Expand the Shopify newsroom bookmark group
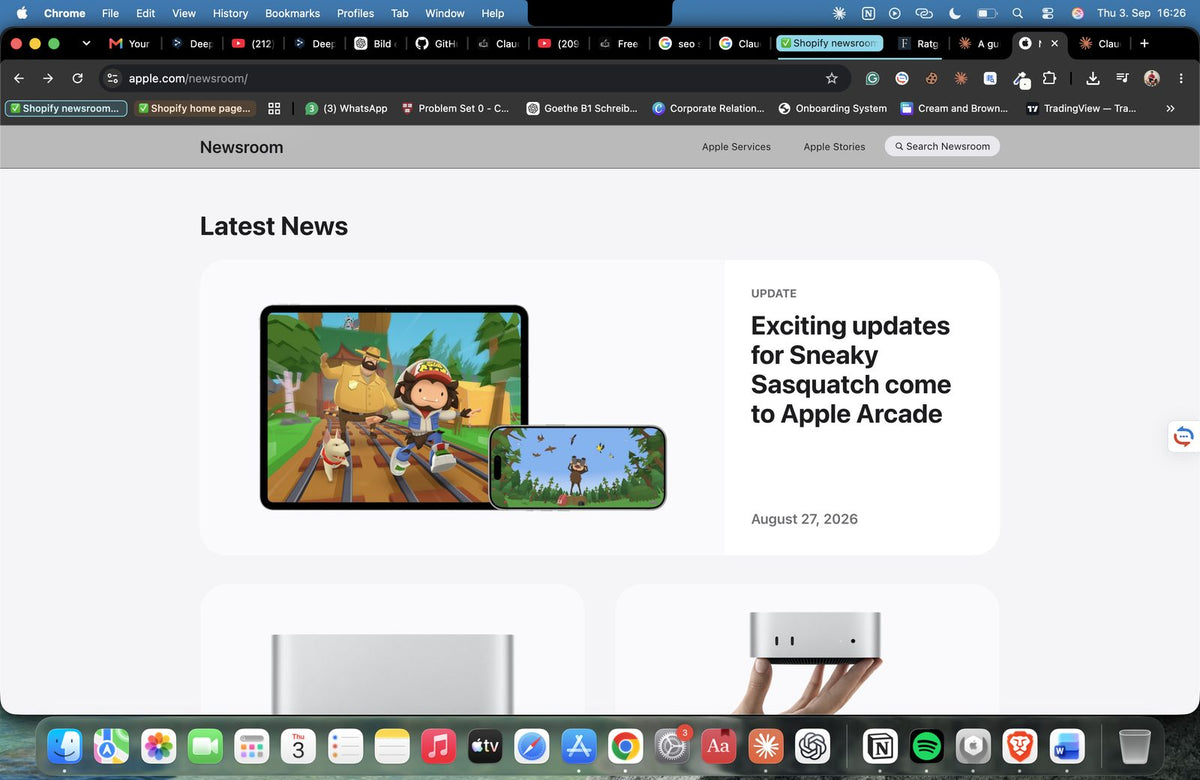Screen dimensions: 1200x780 coord(65,108)
